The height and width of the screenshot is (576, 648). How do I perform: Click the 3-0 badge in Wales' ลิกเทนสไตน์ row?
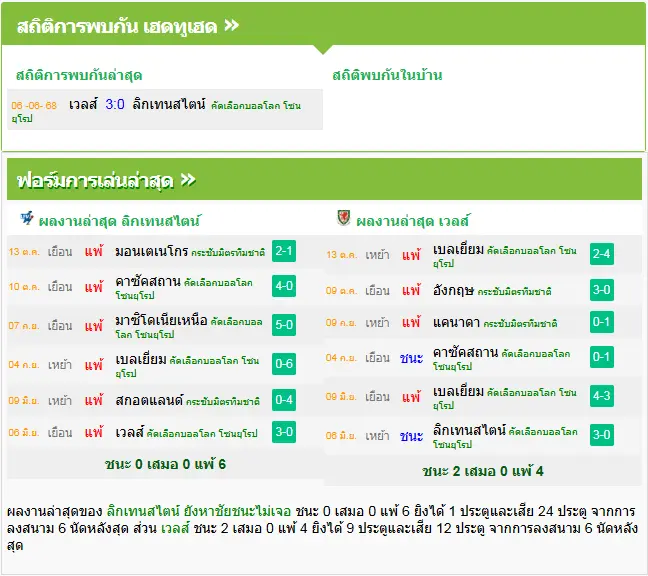602,435
